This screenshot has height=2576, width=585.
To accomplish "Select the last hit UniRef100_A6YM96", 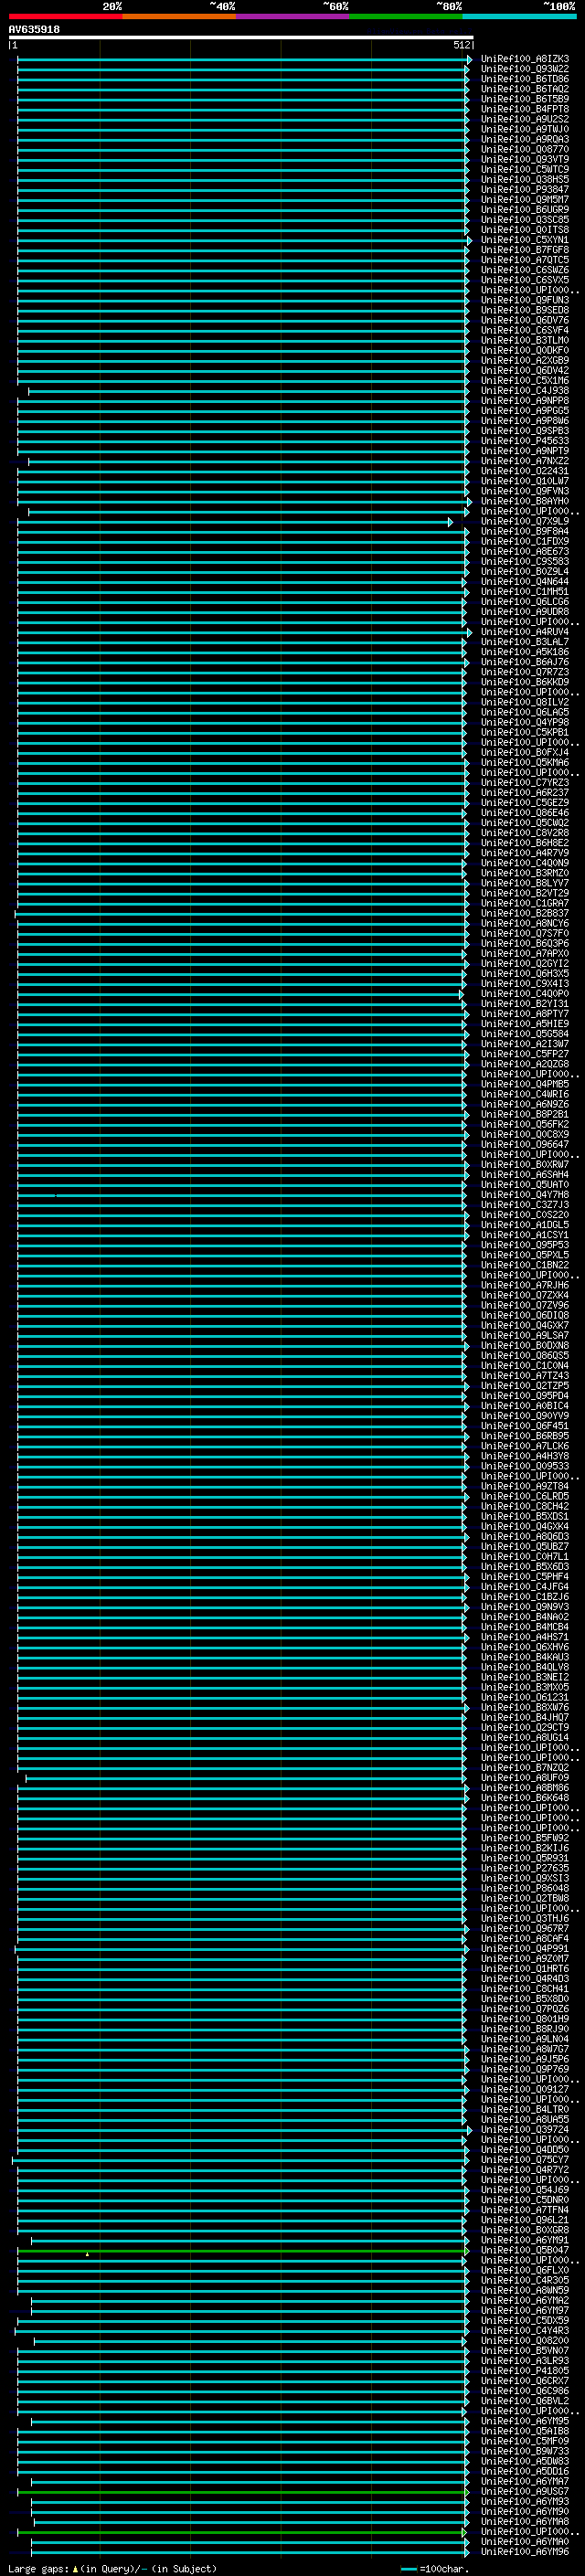I will point(525,2551).
